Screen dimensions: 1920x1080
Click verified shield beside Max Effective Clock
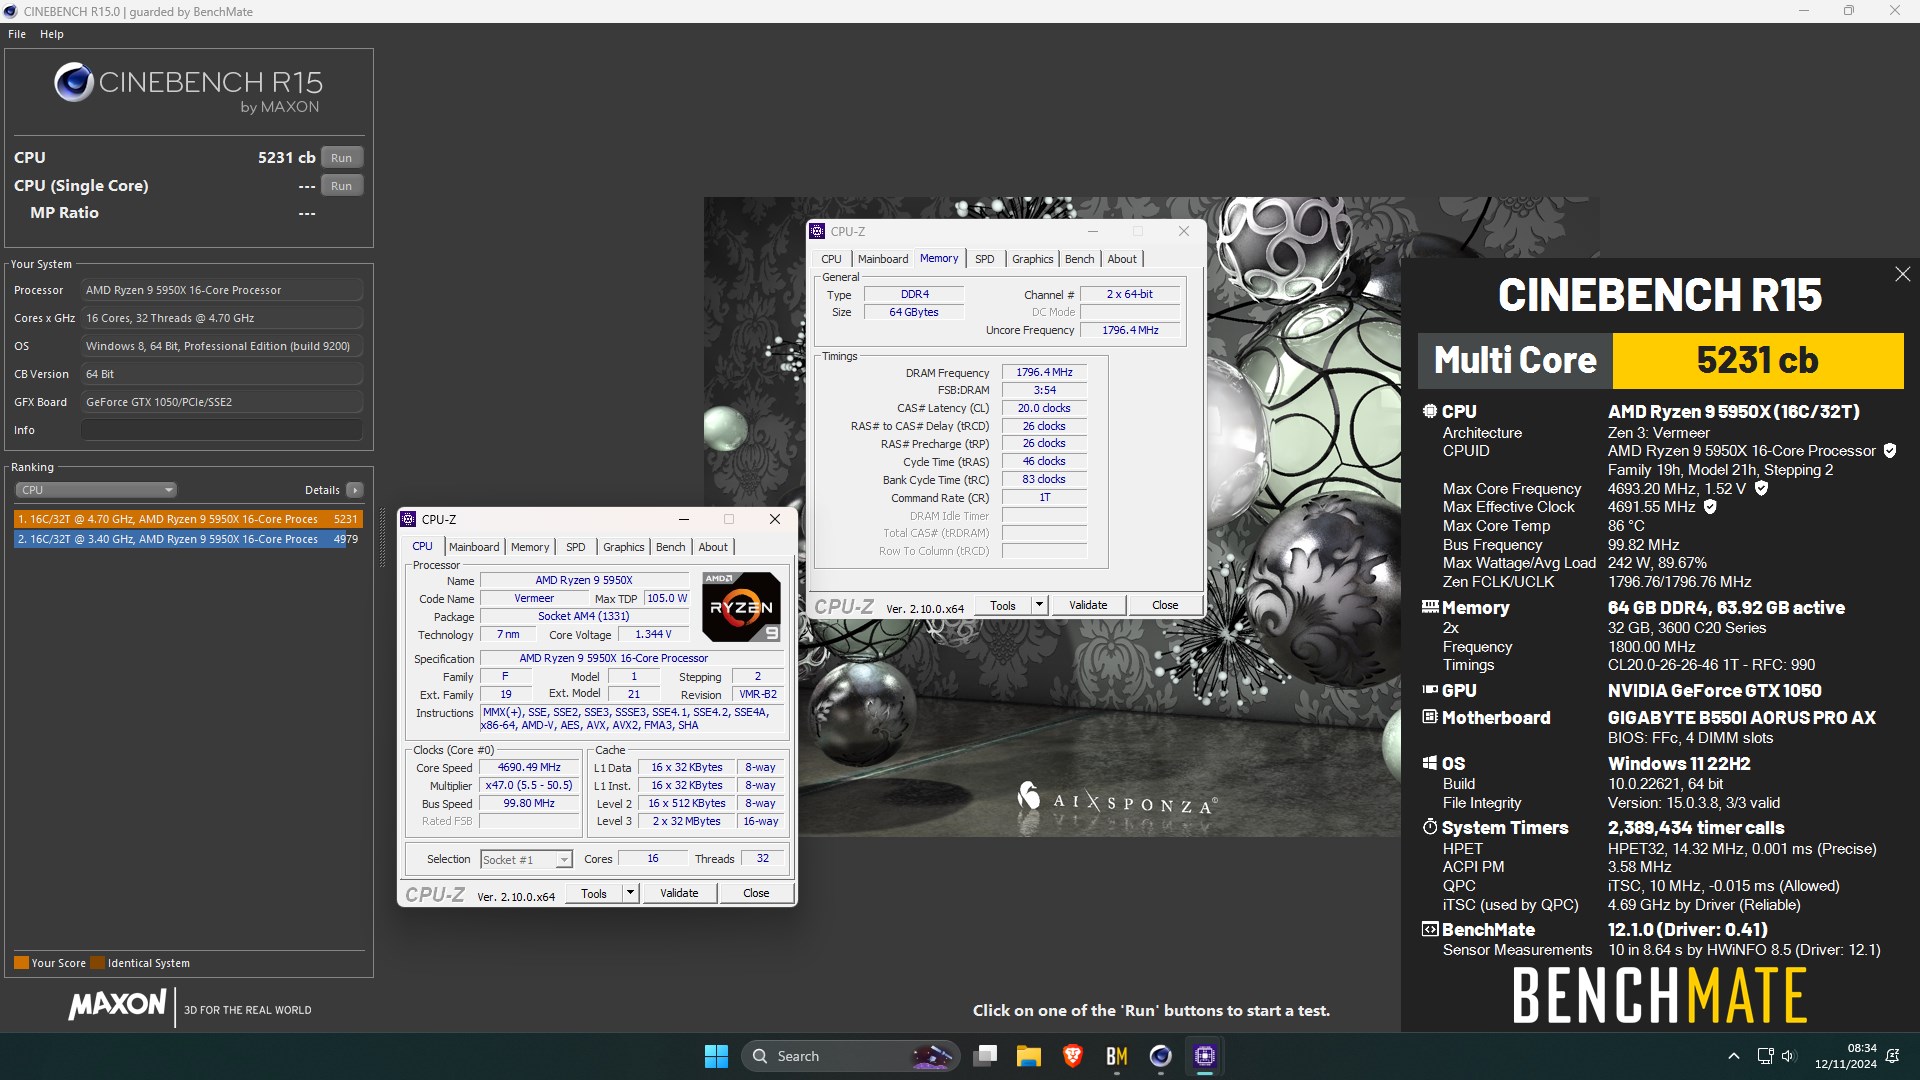(x=1710, y=507)
